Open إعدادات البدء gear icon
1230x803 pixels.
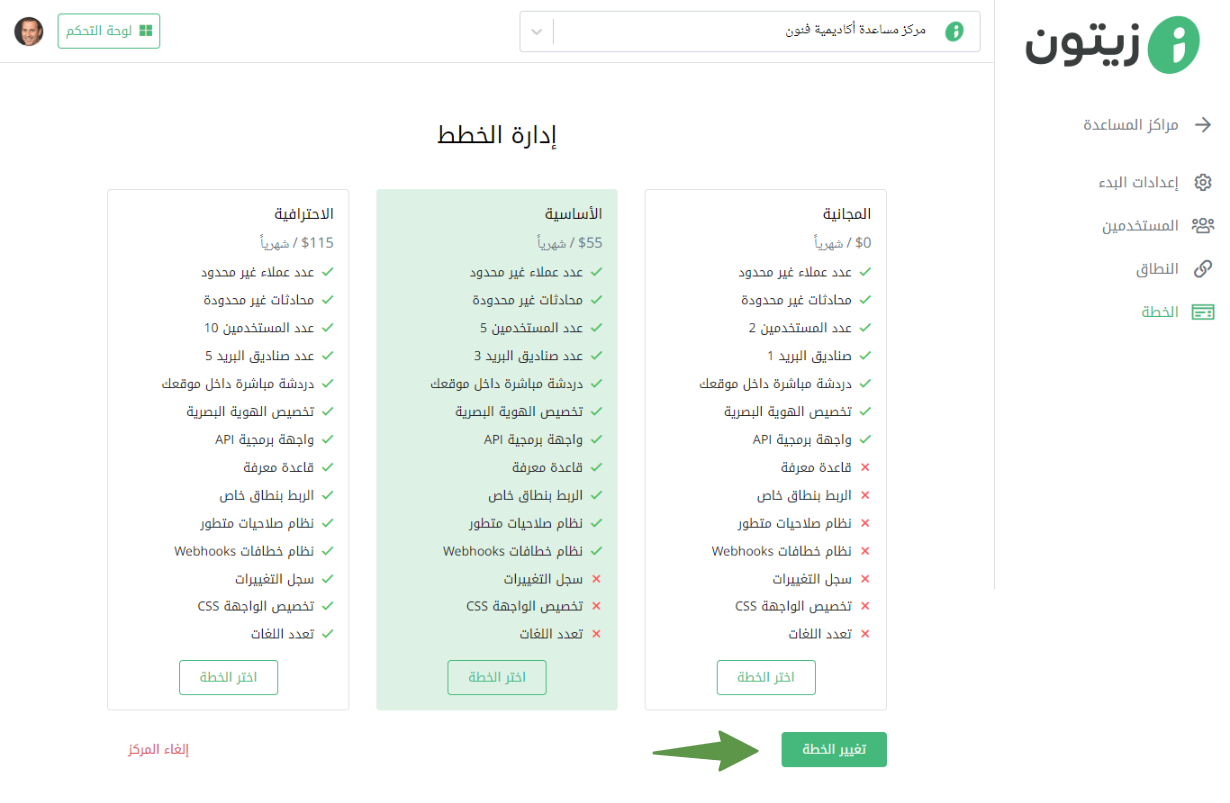tap(1203, 182)
